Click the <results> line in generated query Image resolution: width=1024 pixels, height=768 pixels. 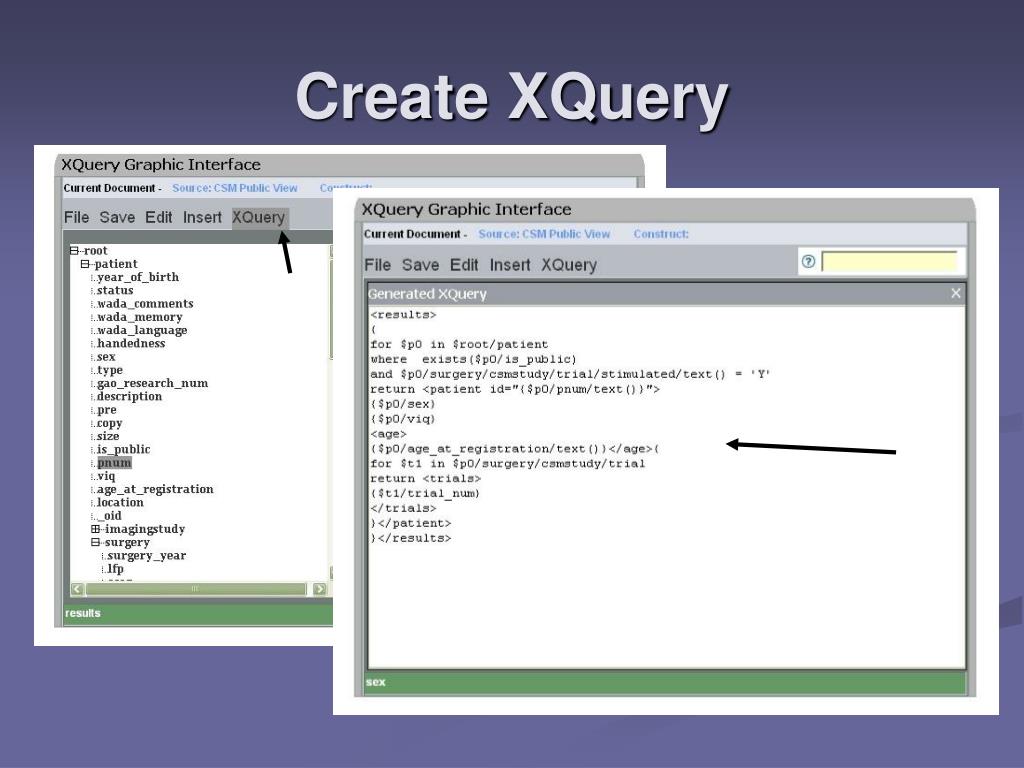(x=403, y=315)
